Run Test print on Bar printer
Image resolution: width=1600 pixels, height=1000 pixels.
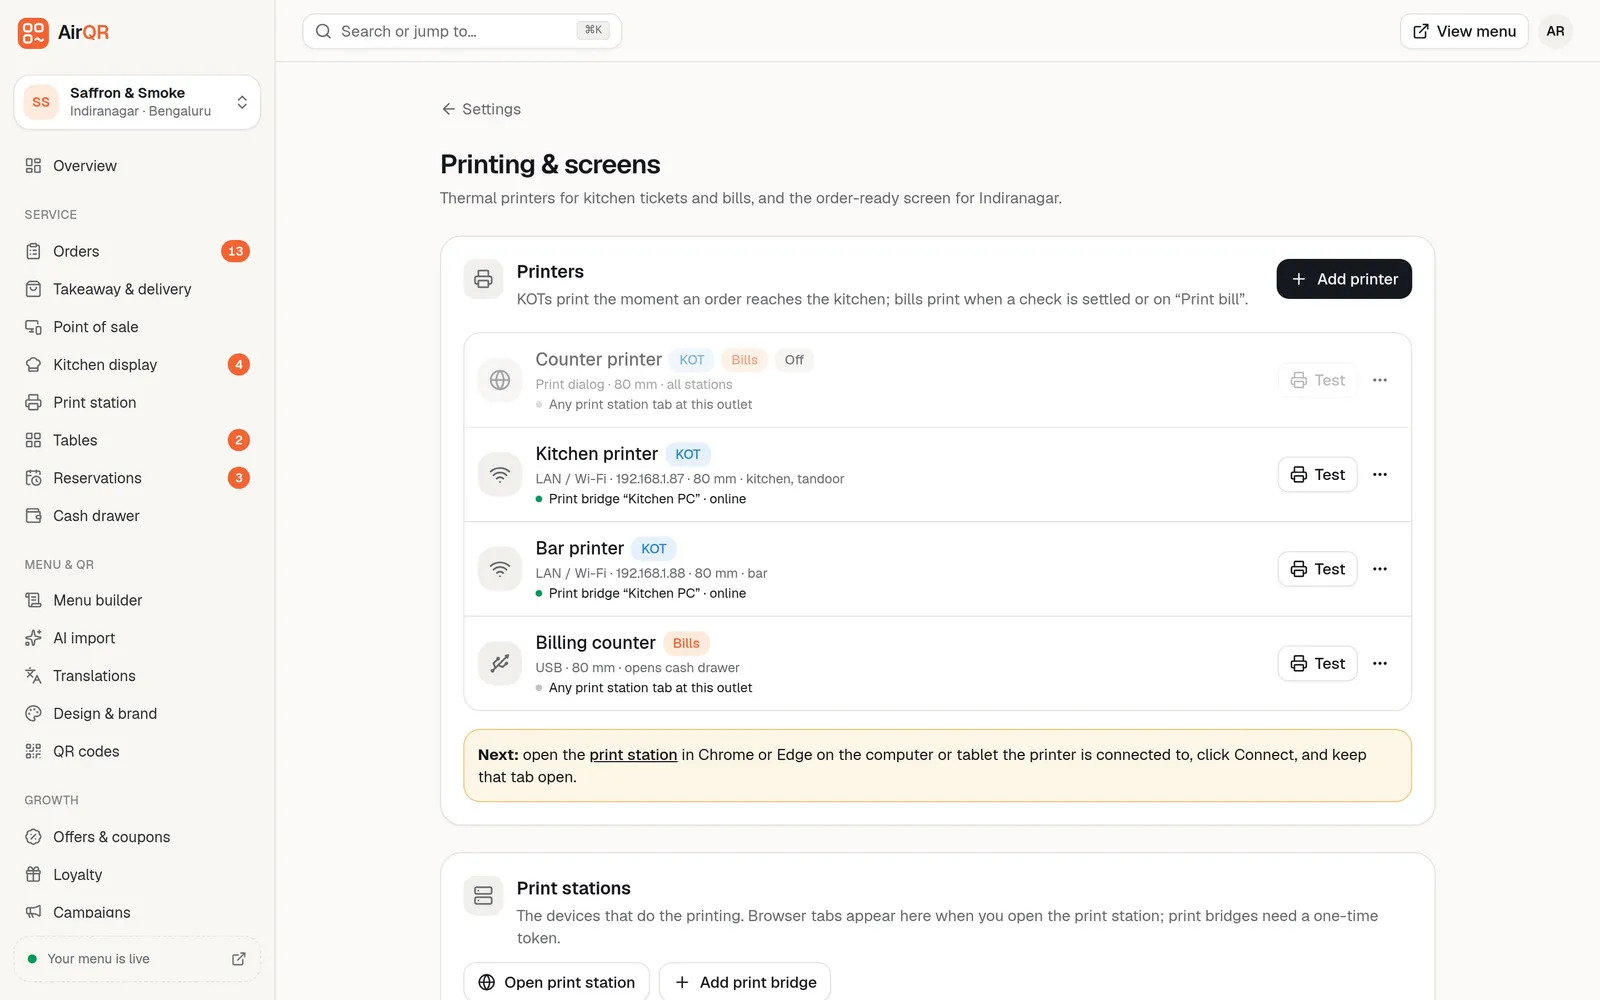[x=1318, y=569]
